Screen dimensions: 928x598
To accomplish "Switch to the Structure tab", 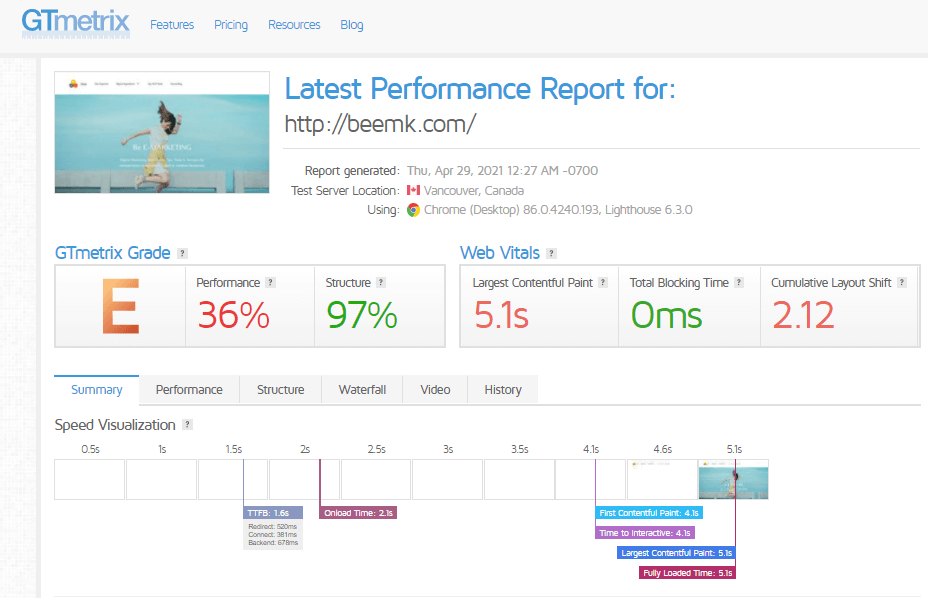I will pyautogui.click(x=281, y=390).
